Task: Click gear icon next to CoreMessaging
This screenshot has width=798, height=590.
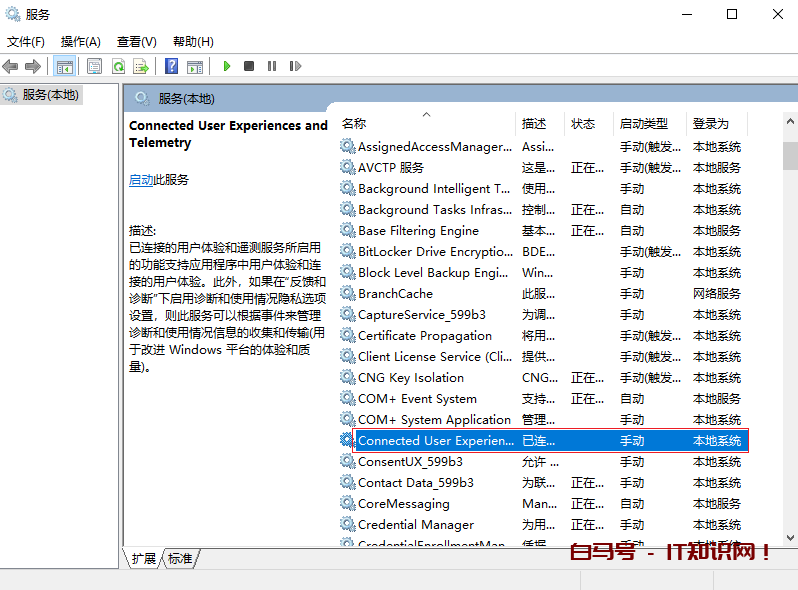Action: (348, 503)
